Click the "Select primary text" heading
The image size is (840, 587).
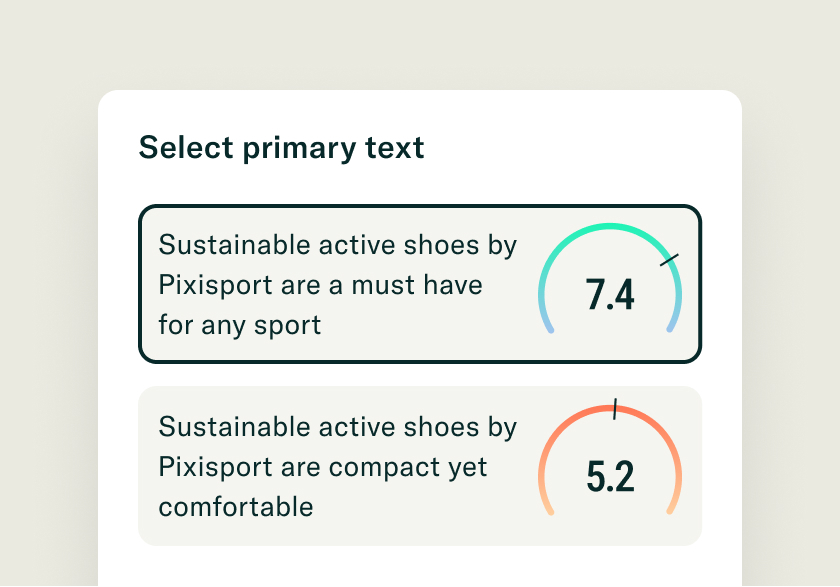tap(281, 148)
